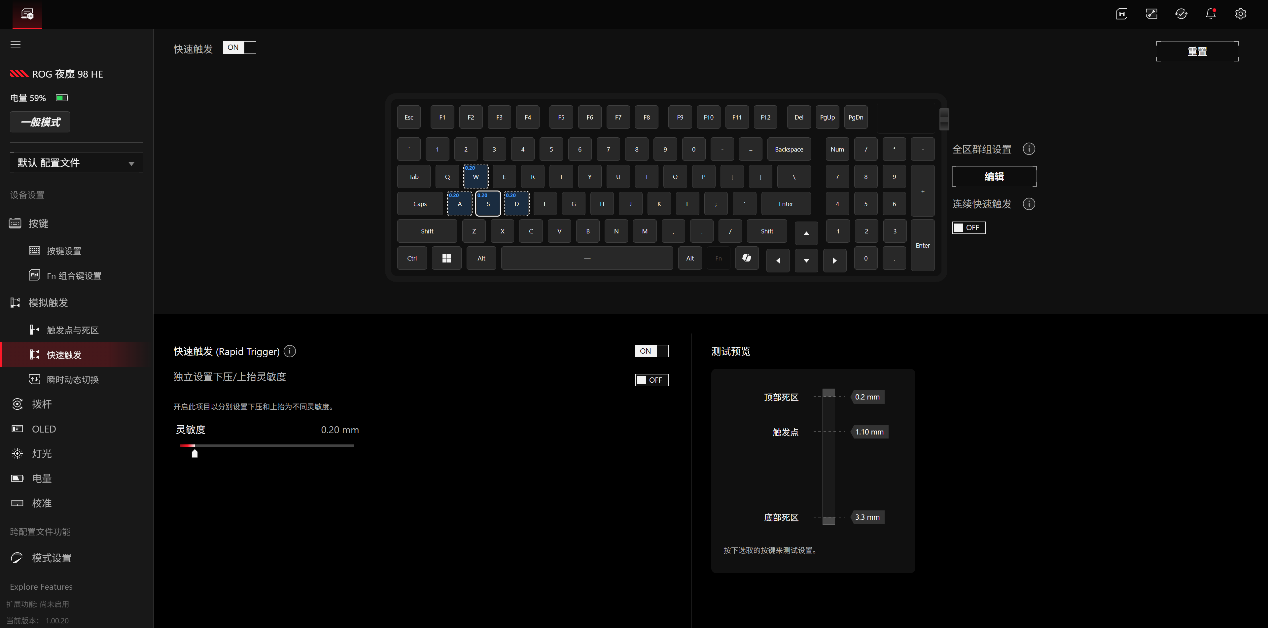Image resolution: width=1268 pixels, height=628 pixels.
Task: Select the Copilot key on keyboard
Action: 746,258
